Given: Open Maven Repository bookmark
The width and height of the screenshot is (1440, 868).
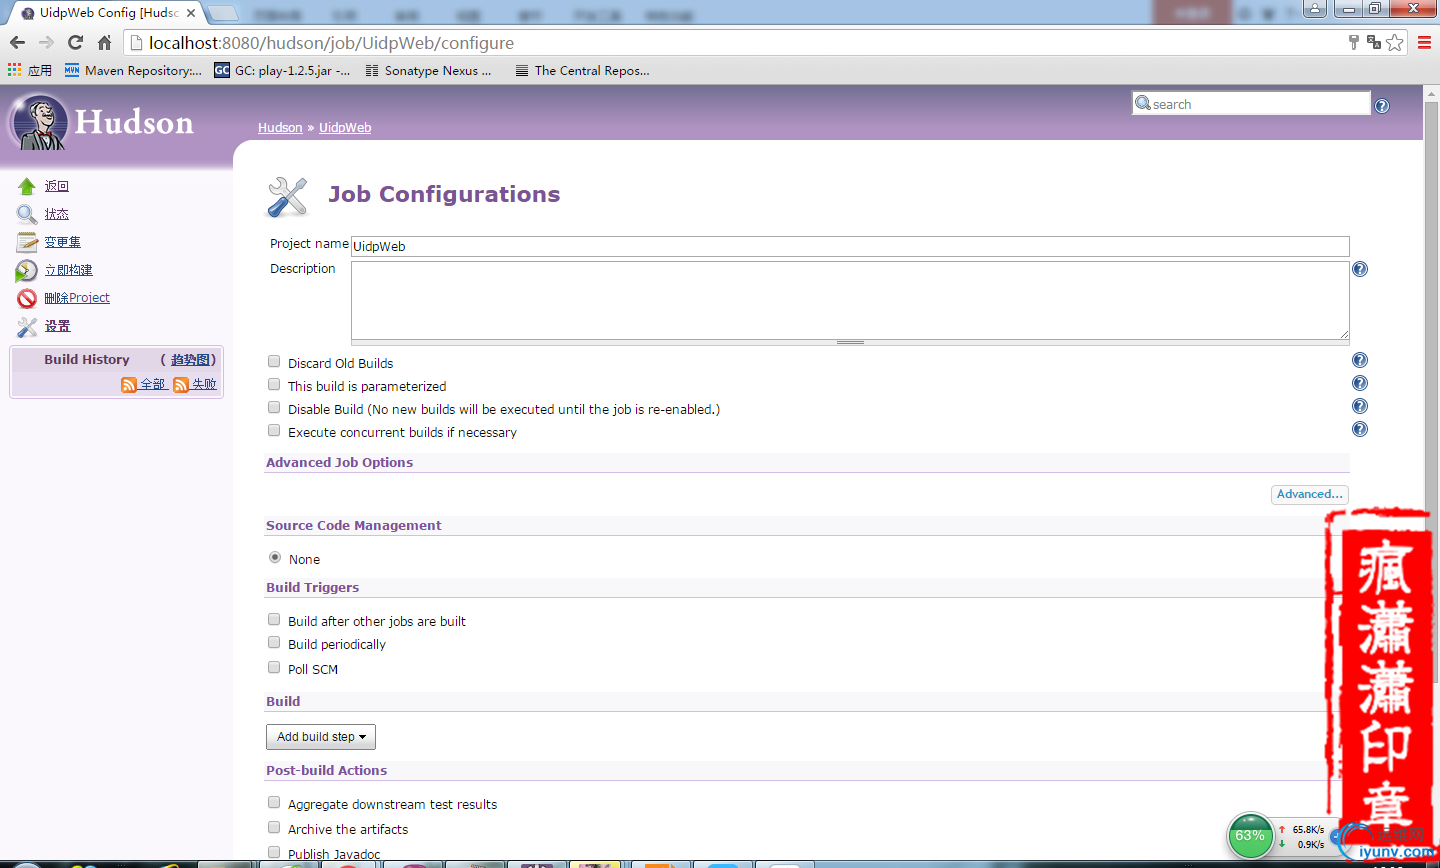Looking at the screenshot, I should (133, 70).
